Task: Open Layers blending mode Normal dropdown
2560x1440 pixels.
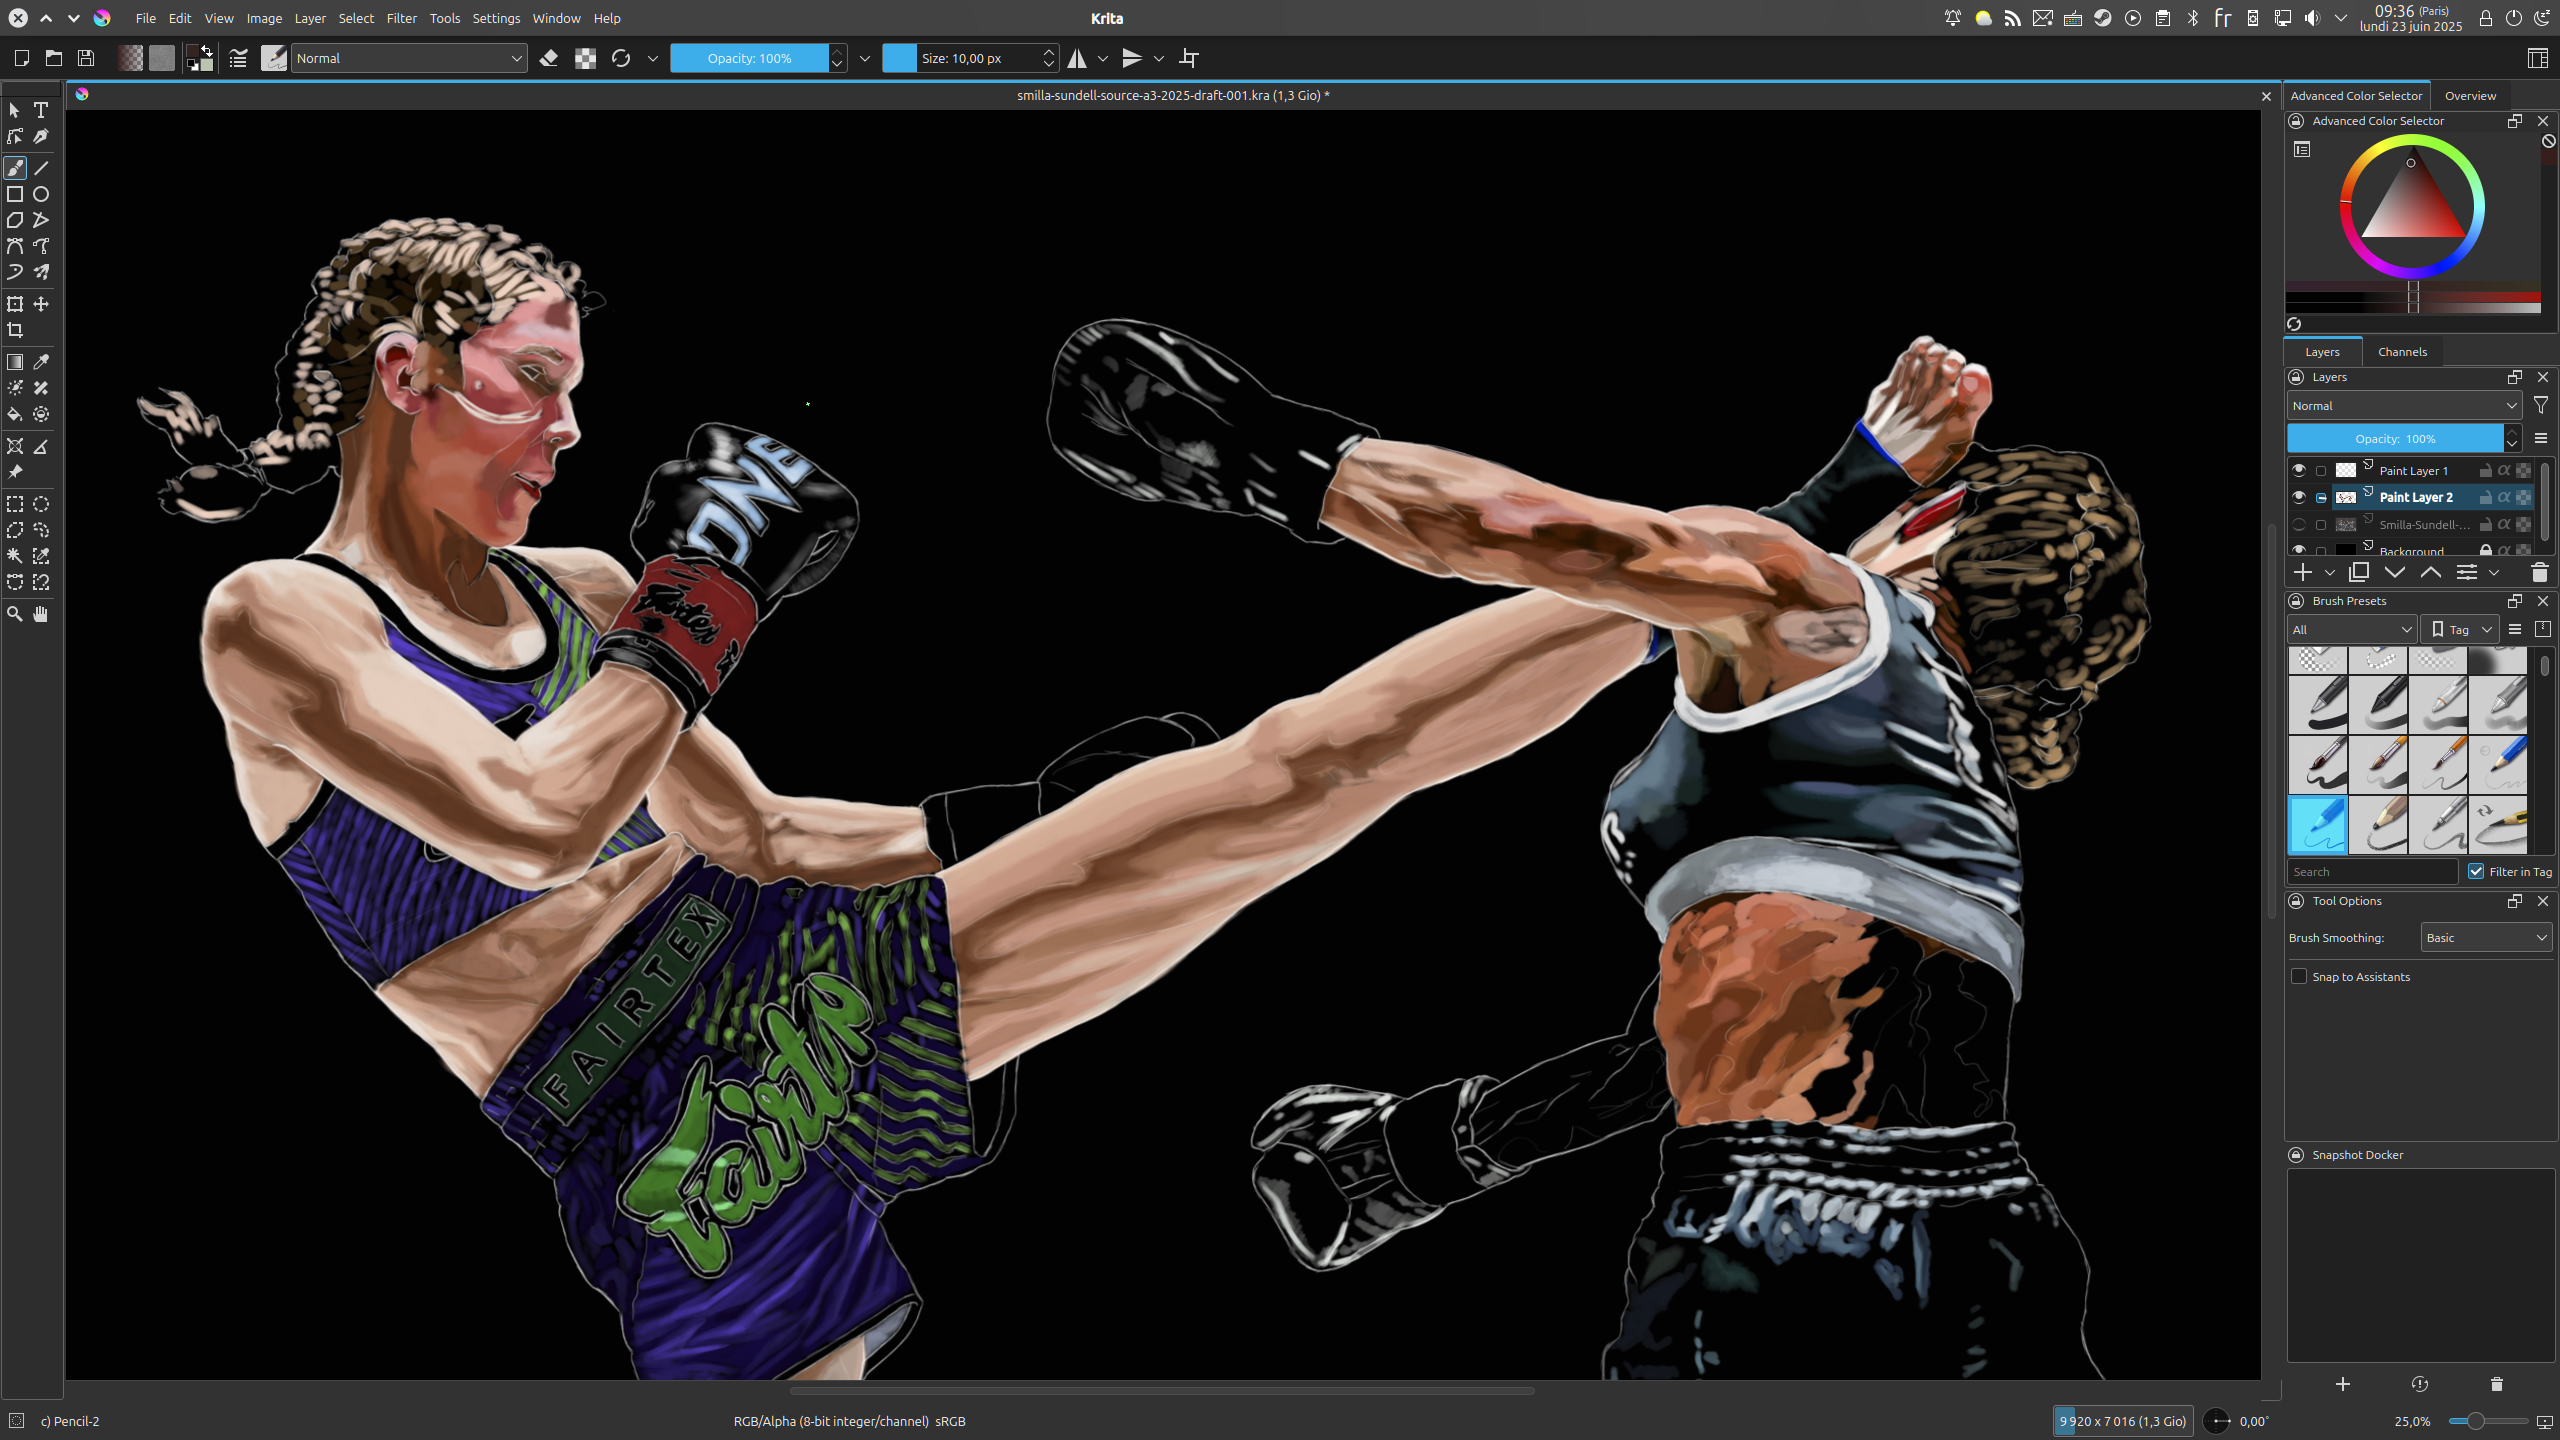Action: [x=2404, y=405]
